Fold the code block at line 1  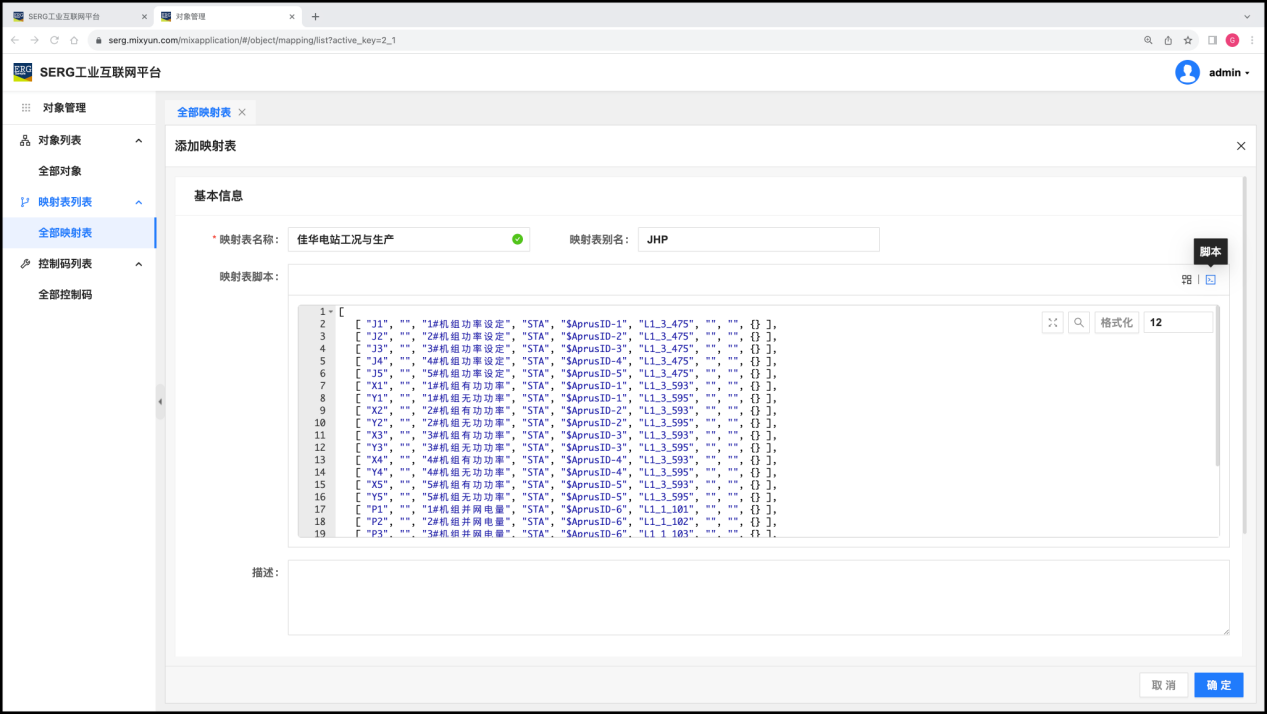click(x=331, y=312)
